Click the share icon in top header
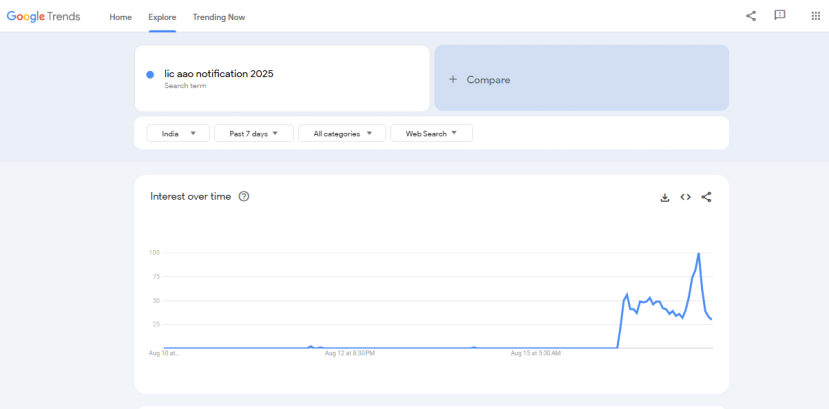 [751, 16]
